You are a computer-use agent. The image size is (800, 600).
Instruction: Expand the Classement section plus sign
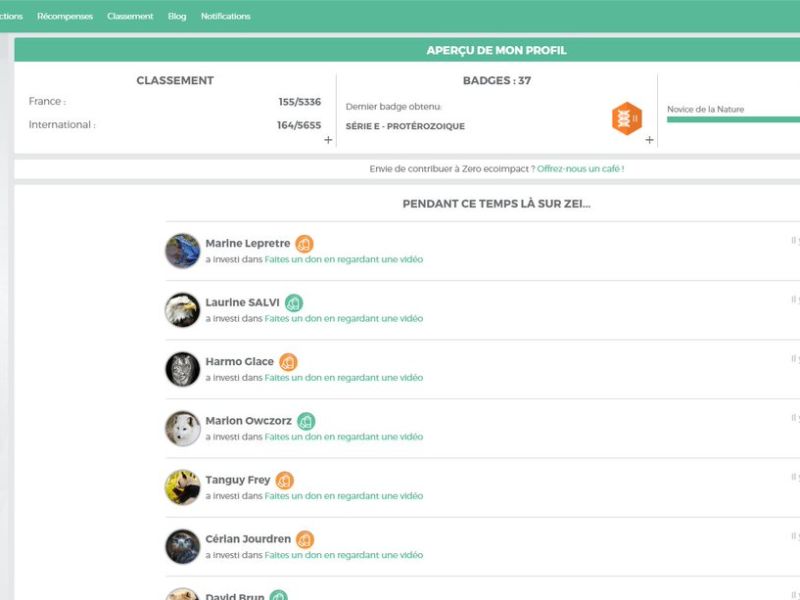coord(328,140)
